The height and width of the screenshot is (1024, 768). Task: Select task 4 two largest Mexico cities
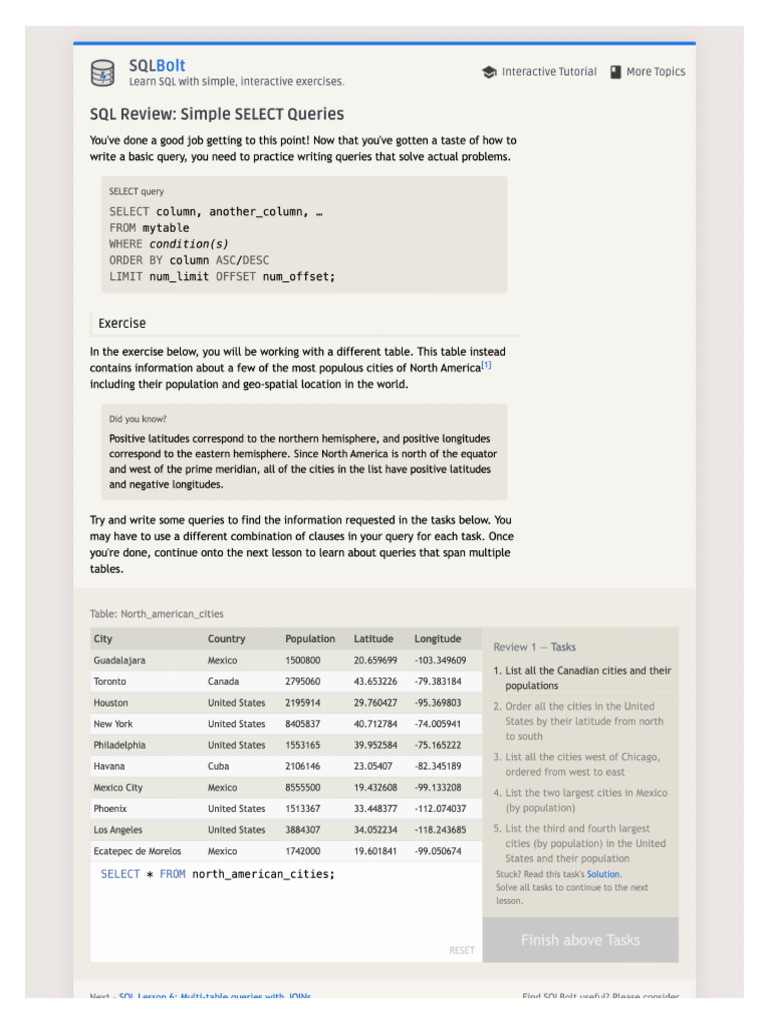click(x=582, y=800)
